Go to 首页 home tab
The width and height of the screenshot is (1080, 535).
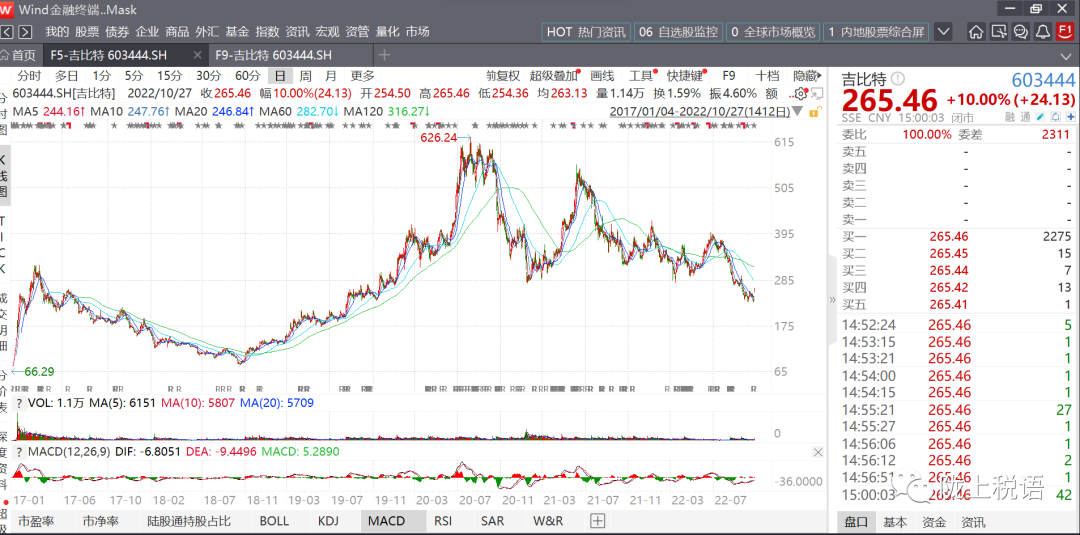[x=19, y=55]
